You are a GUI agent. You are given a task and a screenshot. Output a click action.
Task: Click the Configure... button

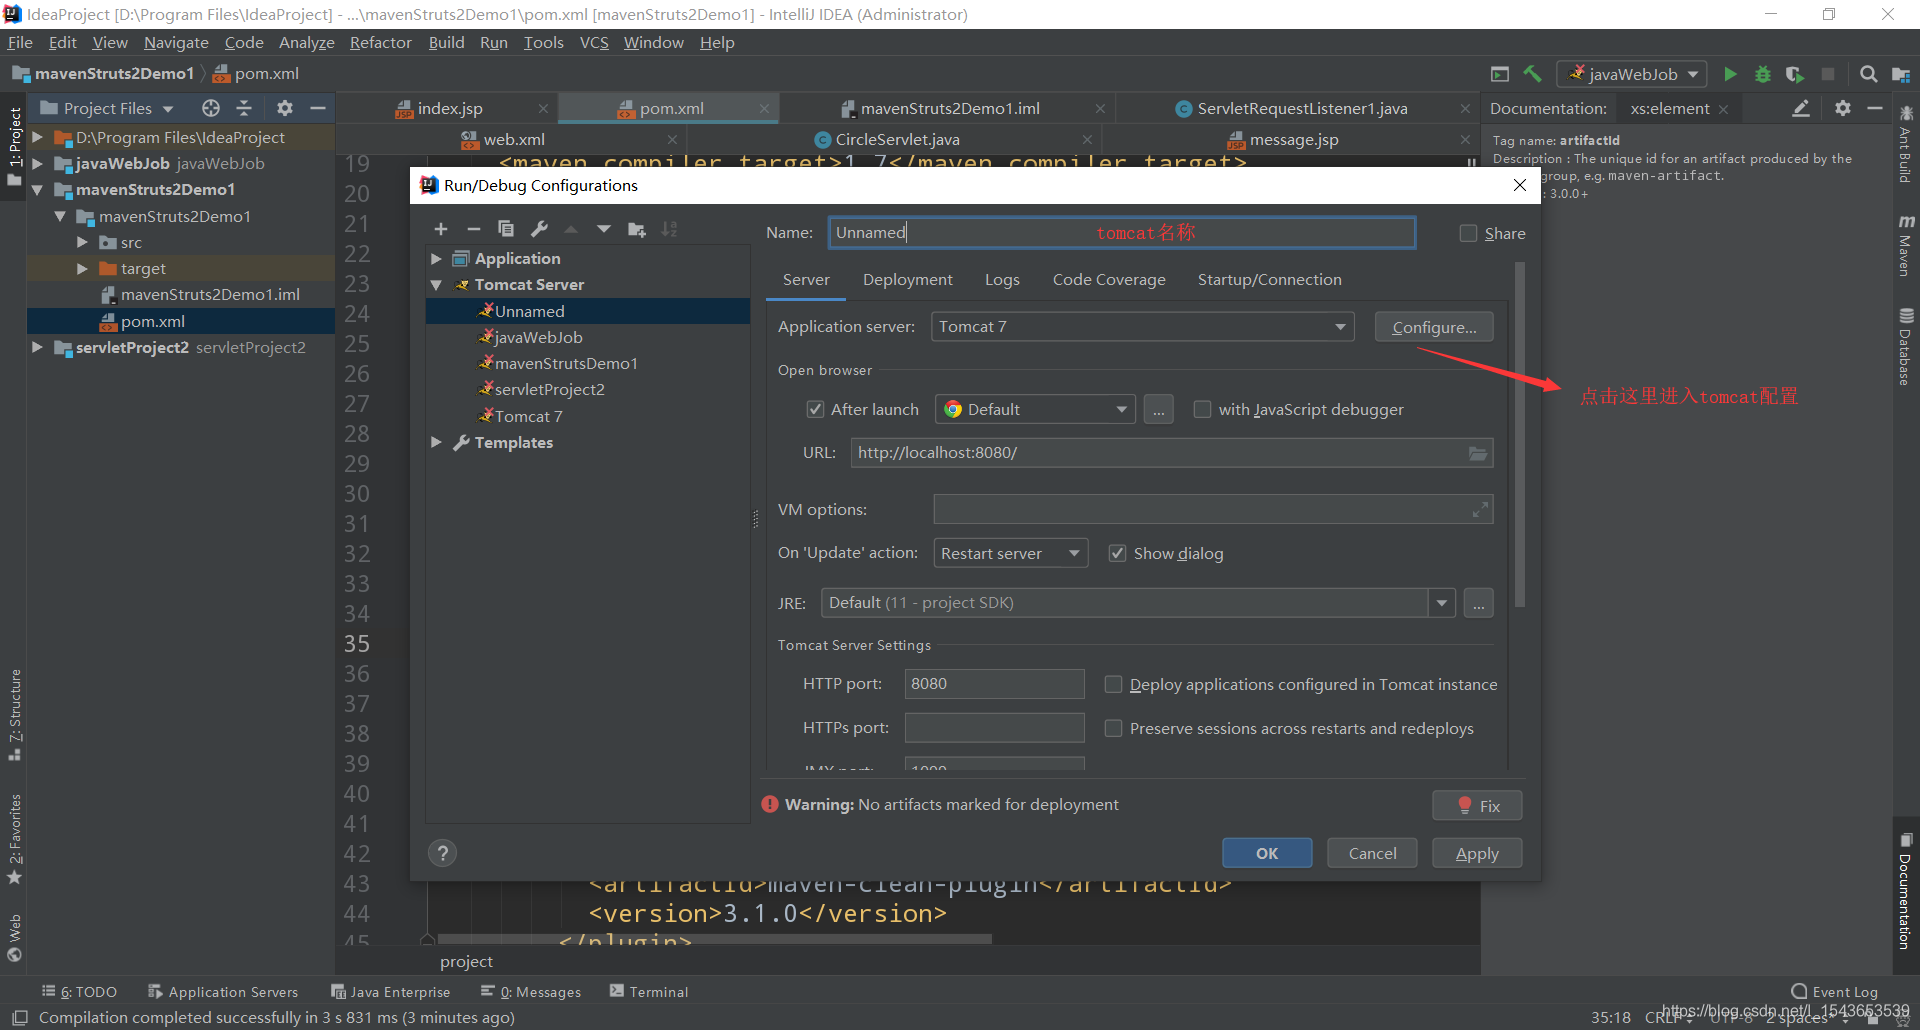[x=1434, y=327]
